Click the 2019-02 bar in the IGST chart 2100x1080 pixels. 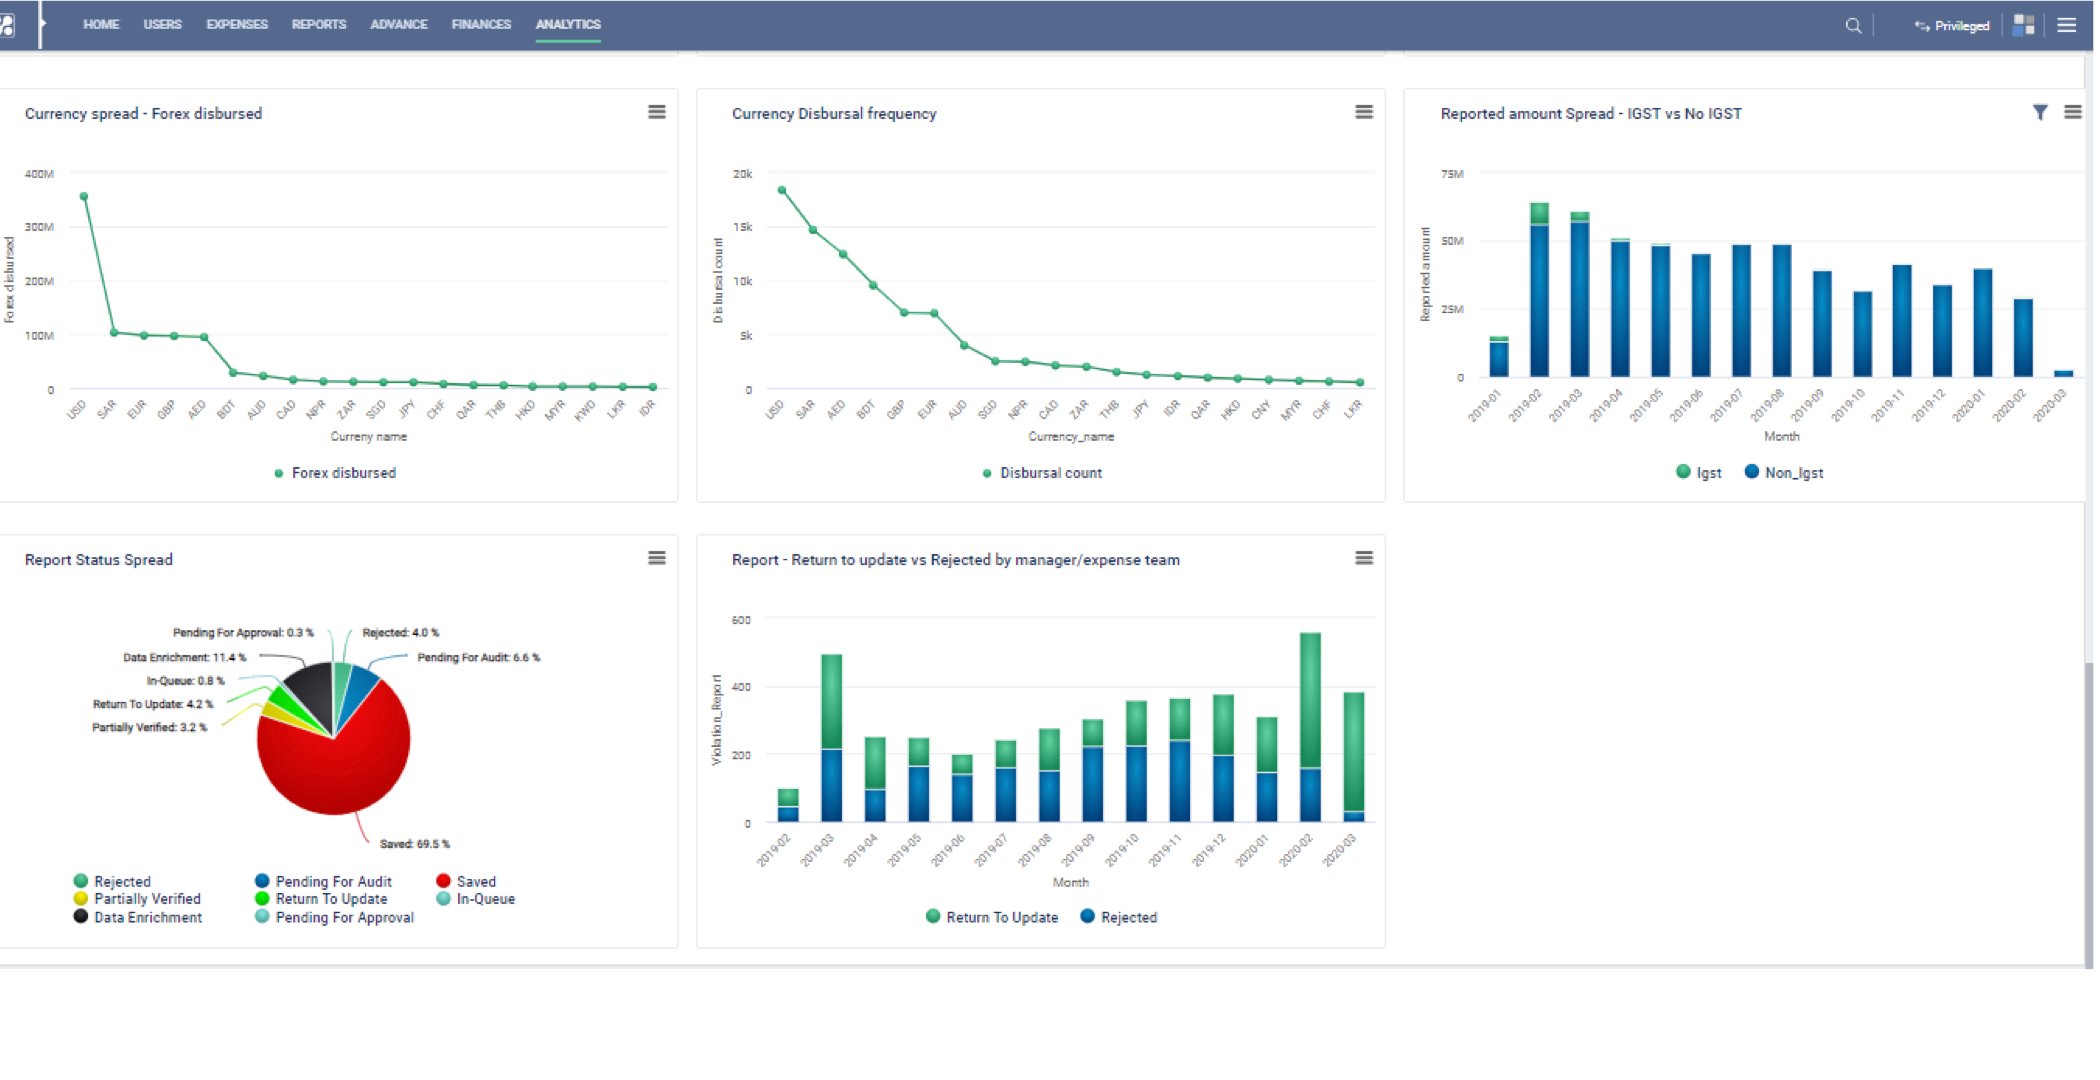coord(1539,290)
